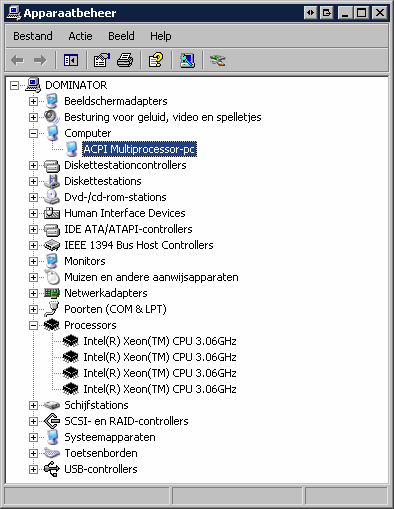Expand Besturing voor geluid, video en spelletjes

[33, 117]
